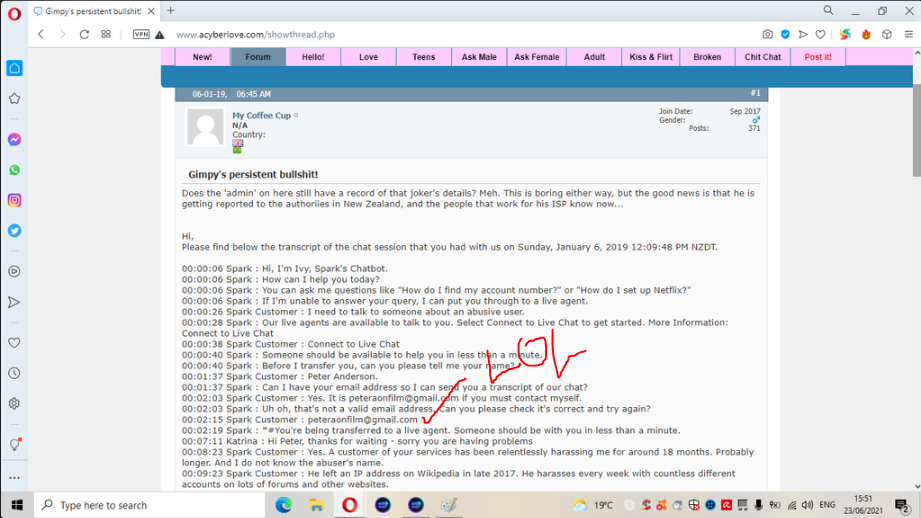Go forward to next page
Image resolution: width=921 pixels, height=518 pixels.
tap(62, 35)
